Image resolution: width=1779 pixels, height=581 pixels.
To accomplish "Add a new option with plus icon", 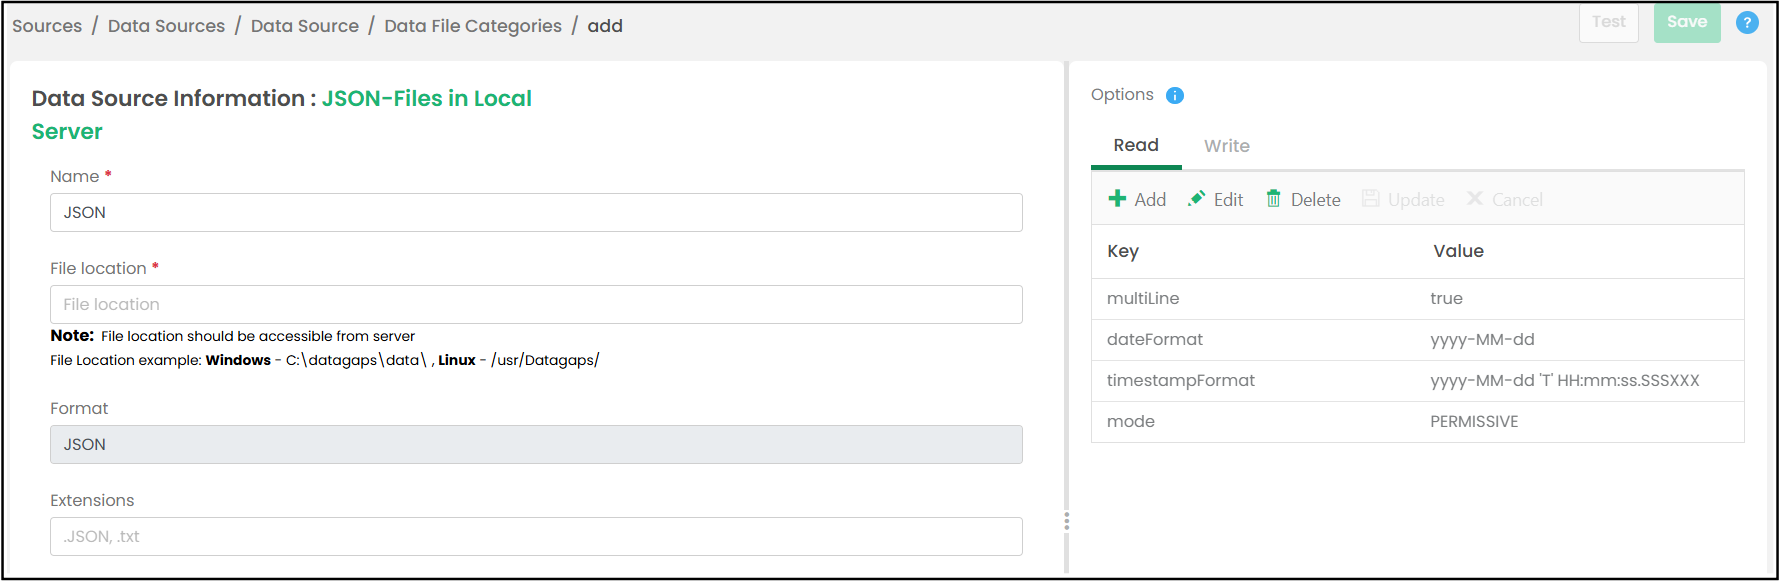I will pyautogui.click(x=1118, y=199).
